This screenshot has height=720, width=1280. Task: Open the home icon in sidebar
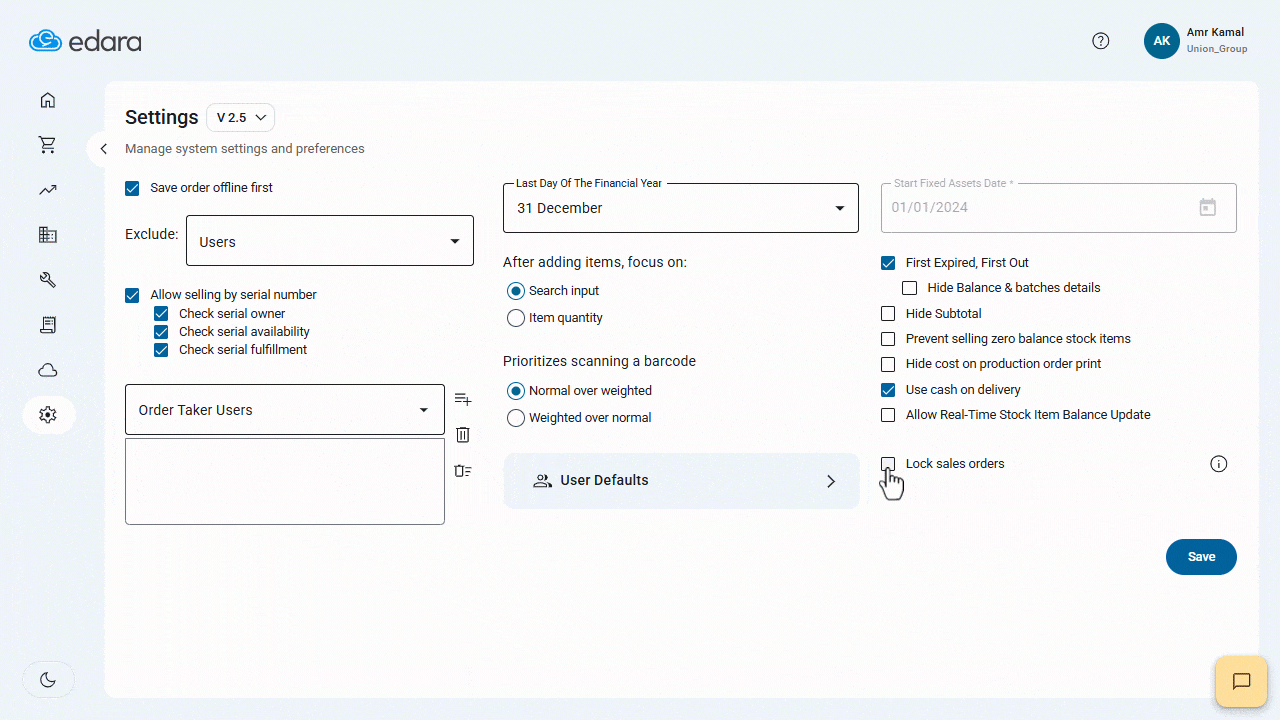coord(47,100)
